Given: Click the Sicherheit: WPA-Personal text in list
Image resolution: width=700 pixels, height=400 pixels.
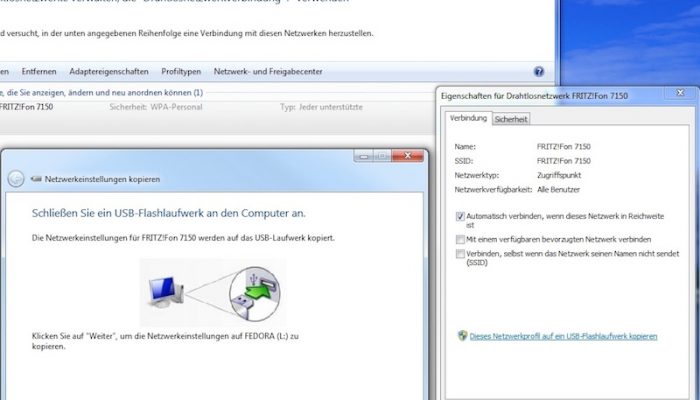Looking at the screenshot, I should (156, 107).
